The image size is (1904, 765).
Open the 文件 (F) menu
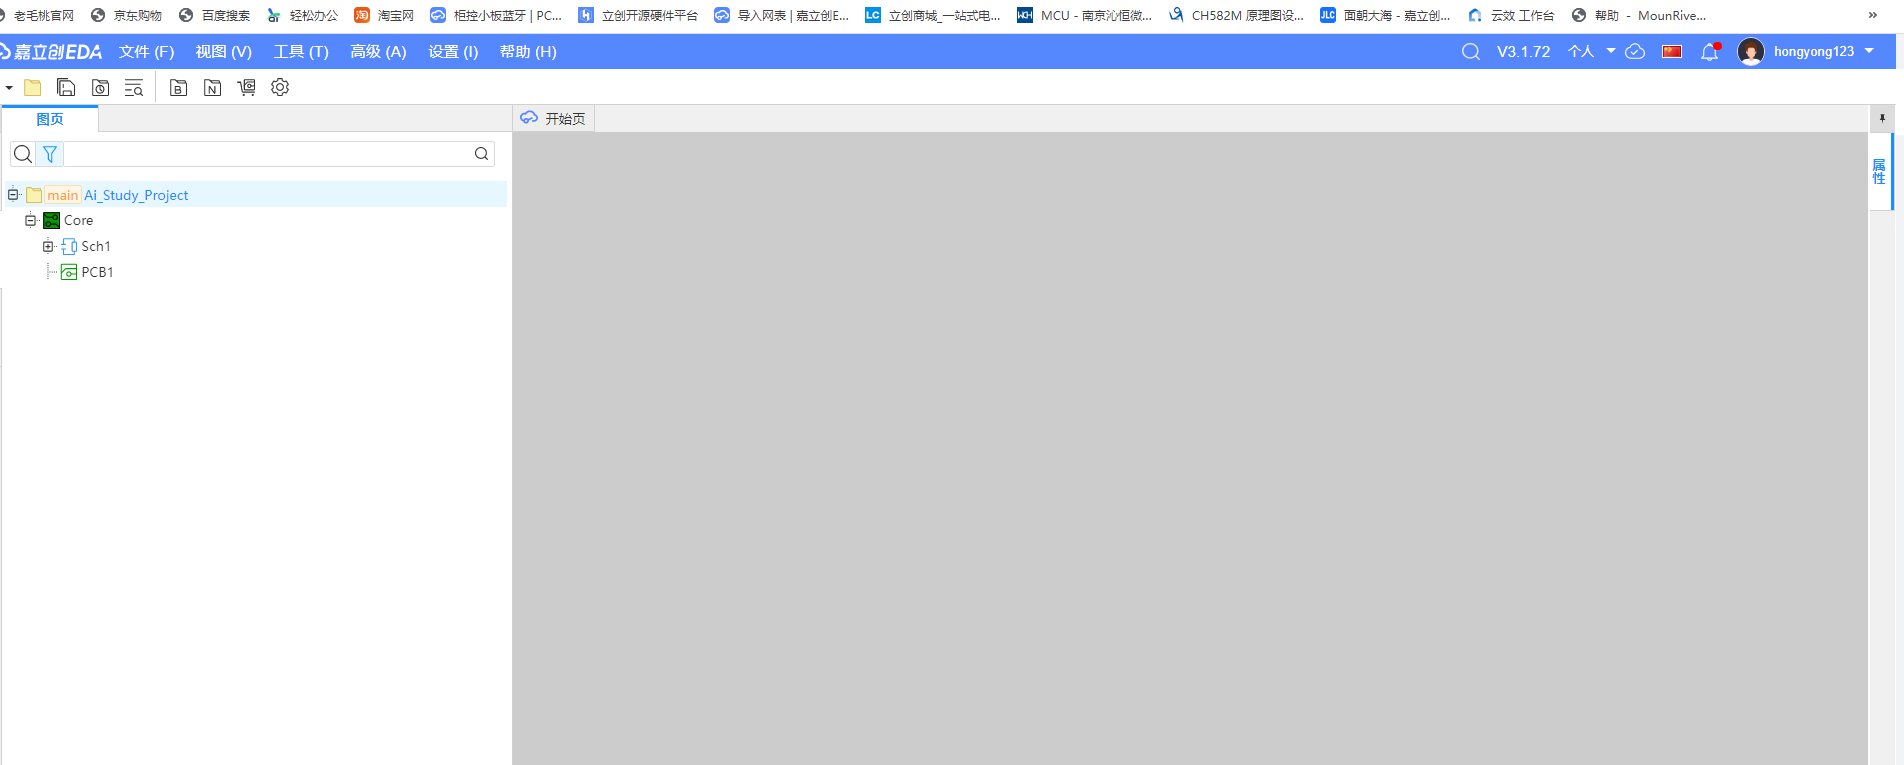[146, 52]
